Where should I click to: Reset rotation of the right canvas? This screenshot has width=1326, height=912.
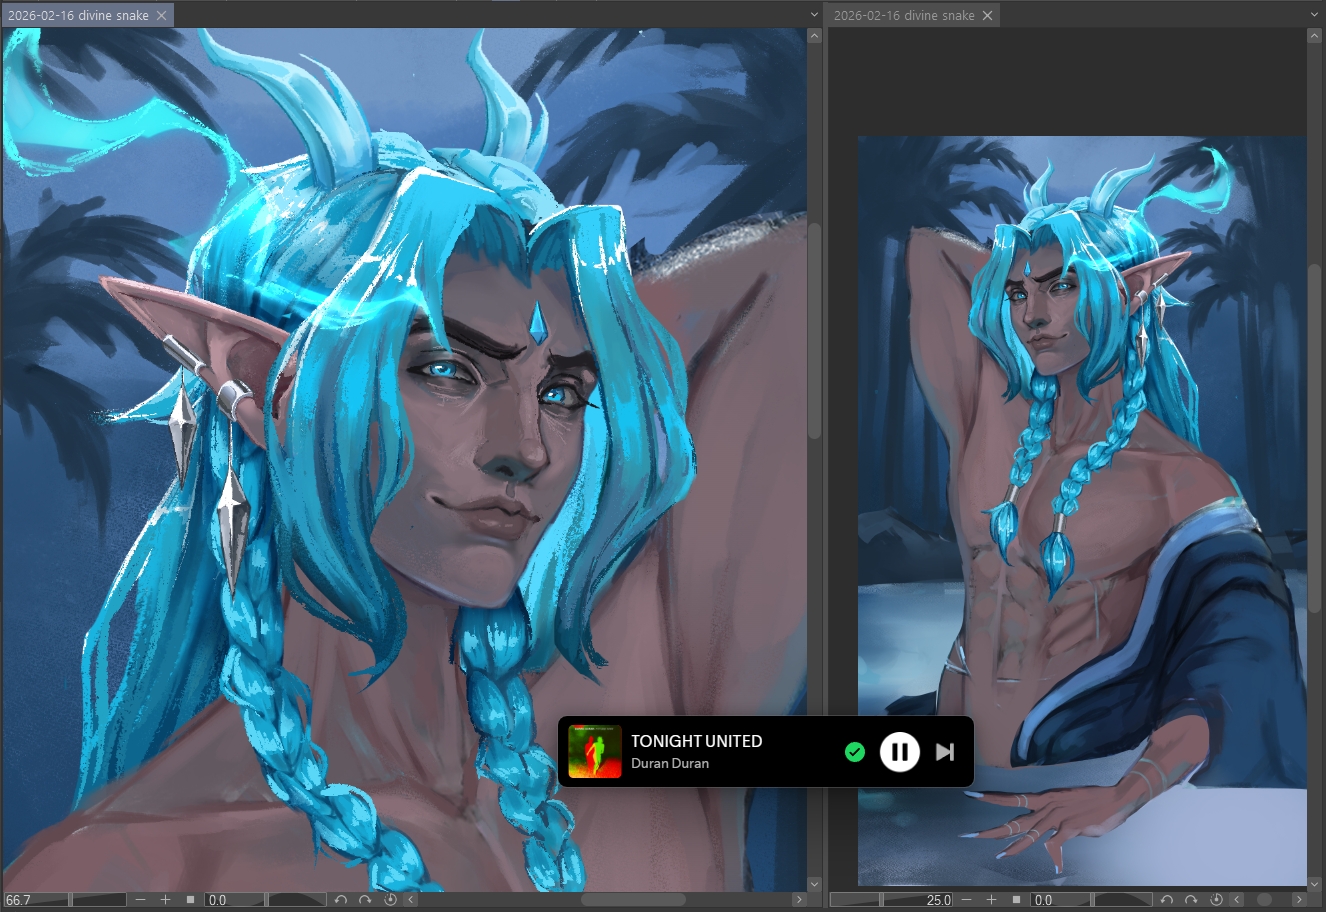click(x=1216, y=900)
